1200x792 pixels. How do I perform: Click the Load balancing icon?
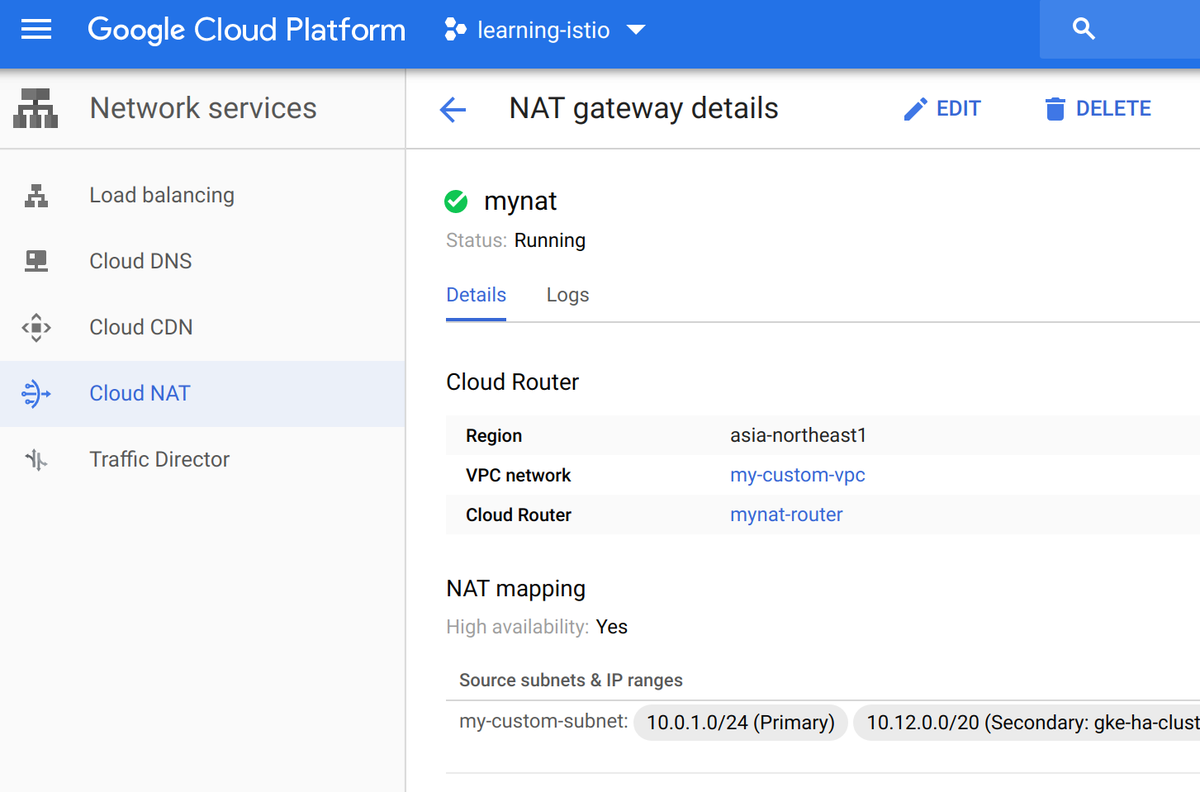click(x=36, y=195)
